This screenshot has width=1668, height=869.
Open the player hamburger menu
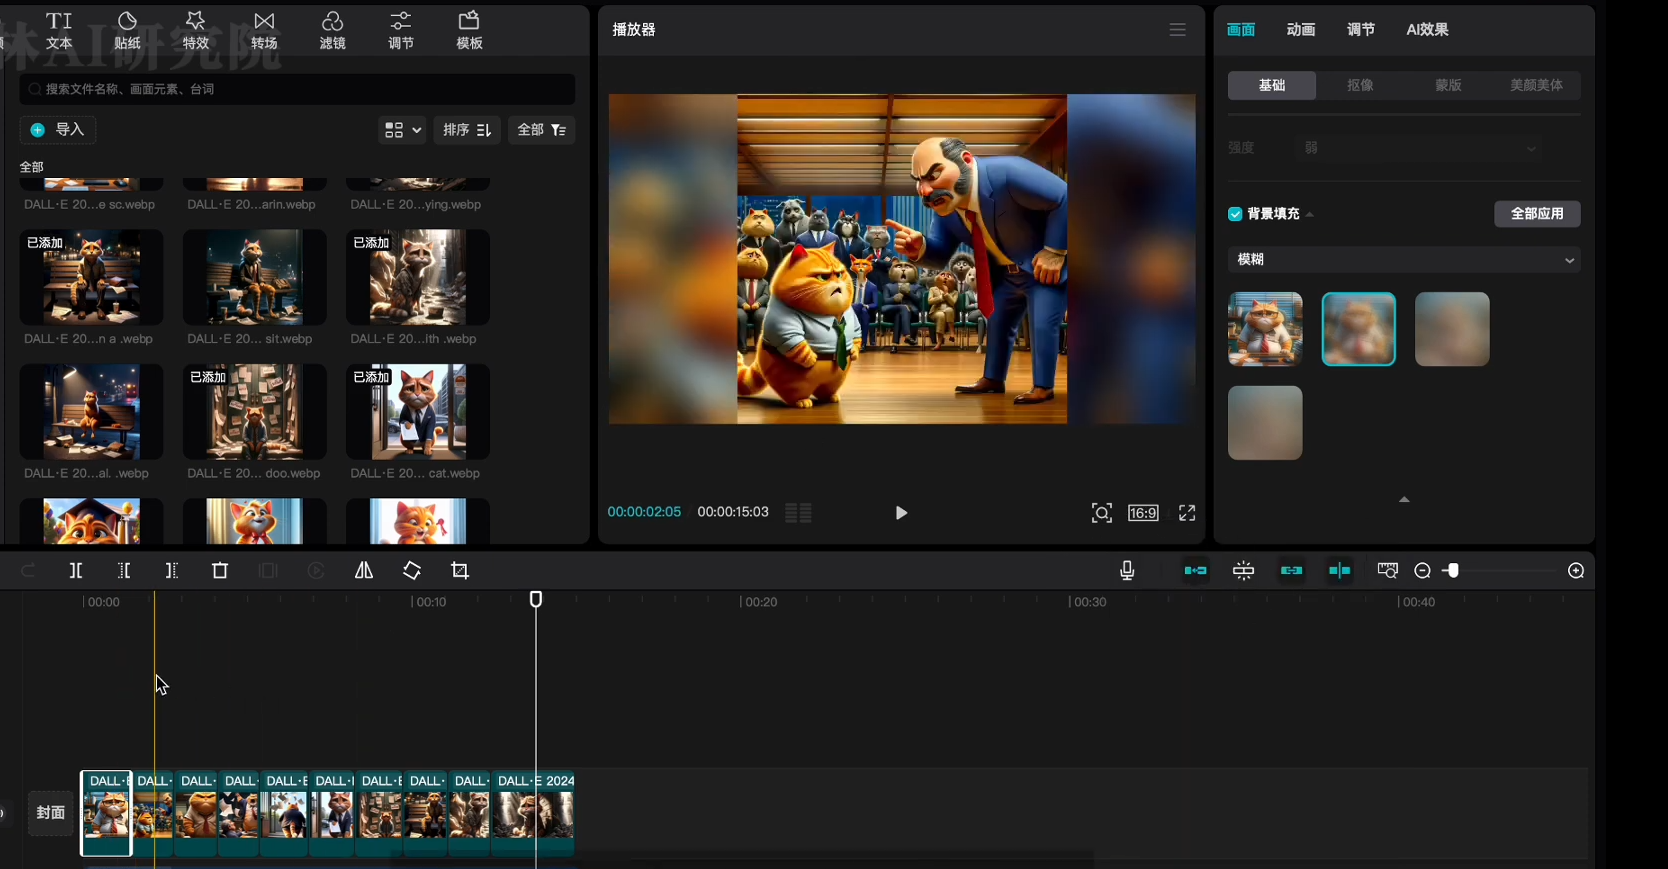(1178, 30)
